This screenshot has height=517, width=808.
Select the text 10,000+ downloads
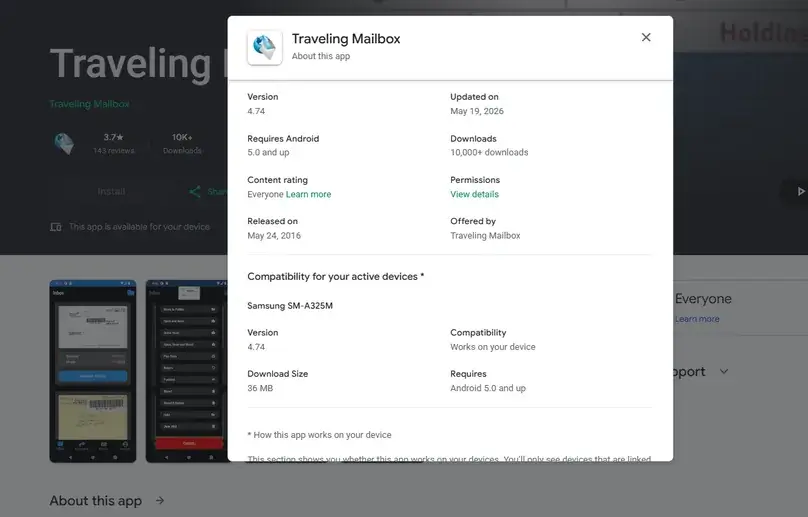tap(489, 152)
